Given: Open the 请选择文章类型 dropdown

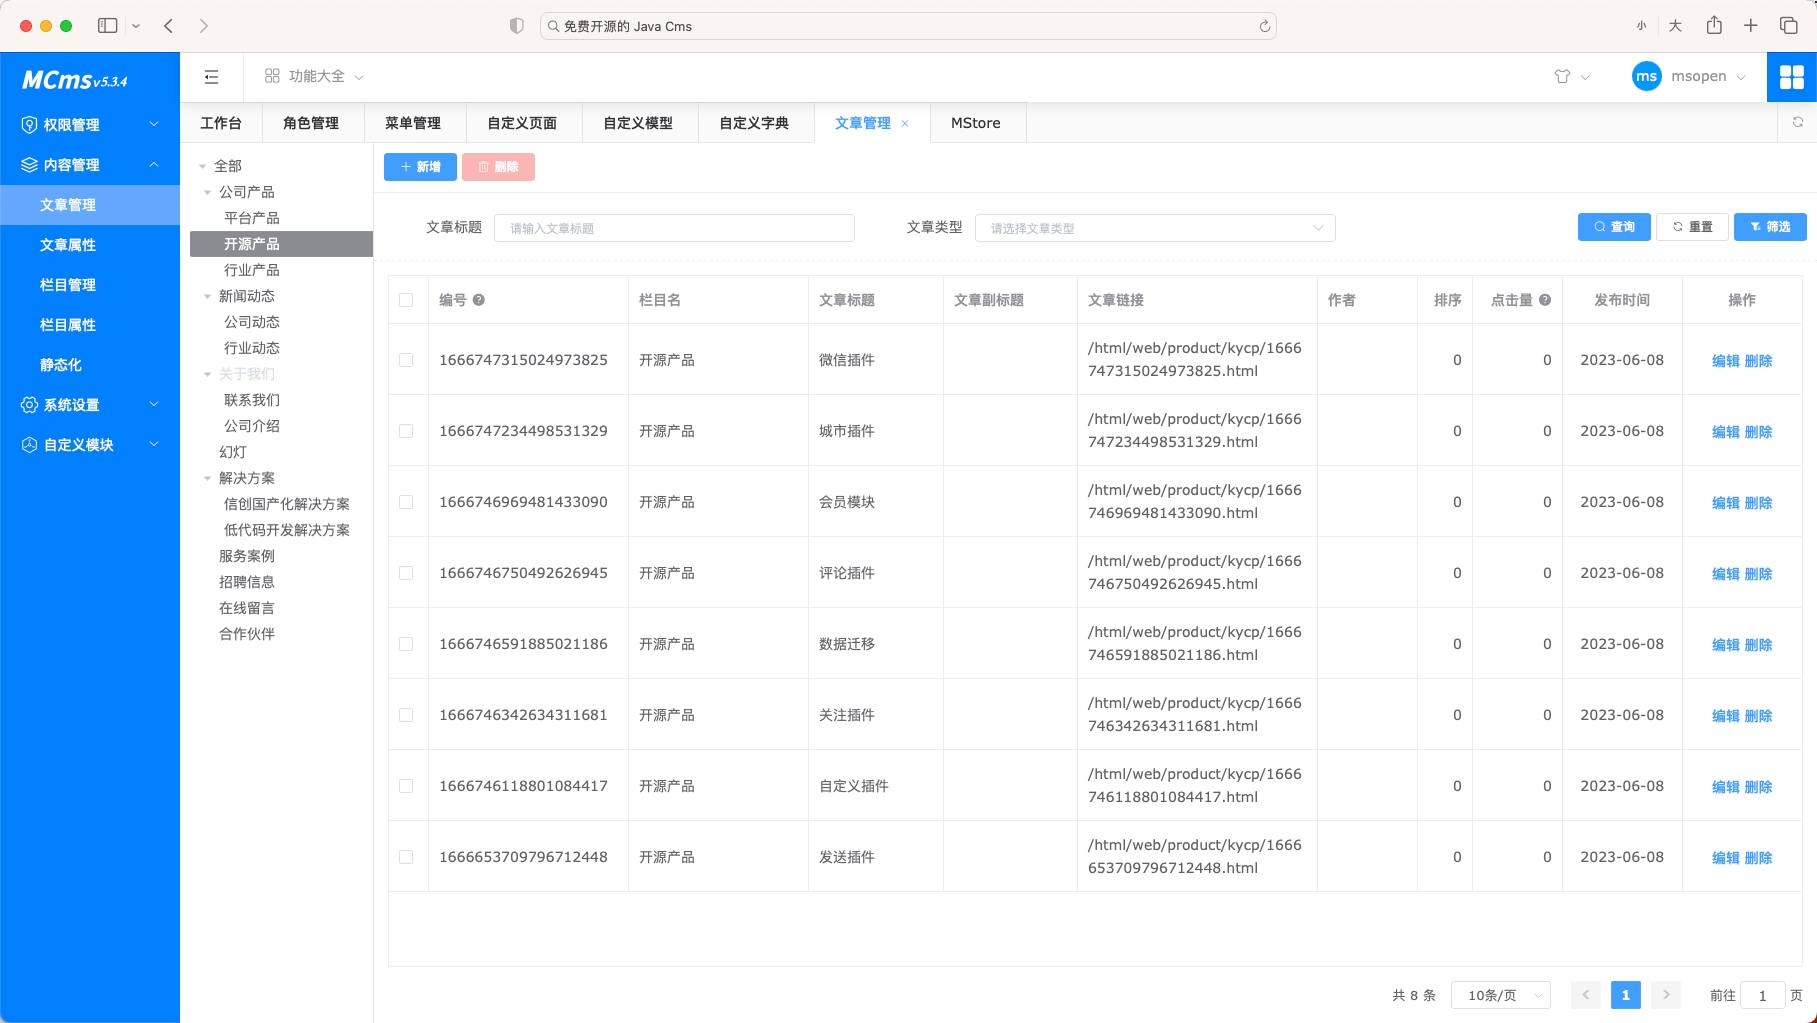Looking at the screenshot, I should [1154, 227].
